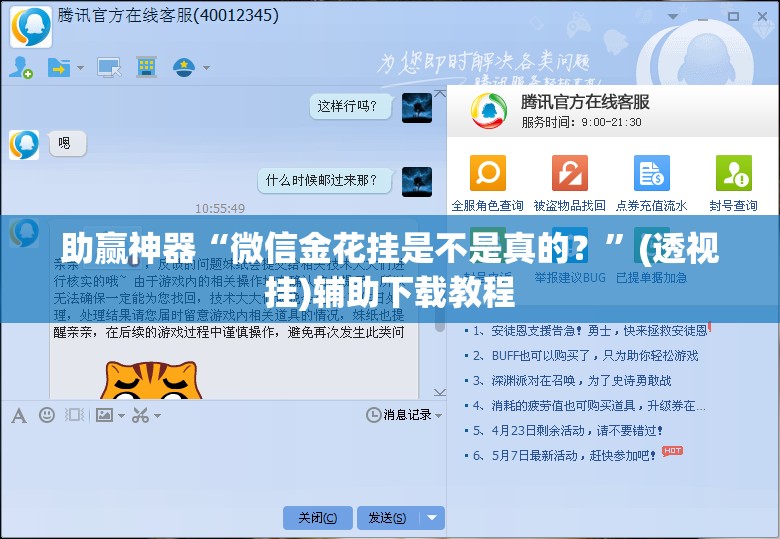
Task: Click the 10:55:49 timestamp
Action: [220, 208]
